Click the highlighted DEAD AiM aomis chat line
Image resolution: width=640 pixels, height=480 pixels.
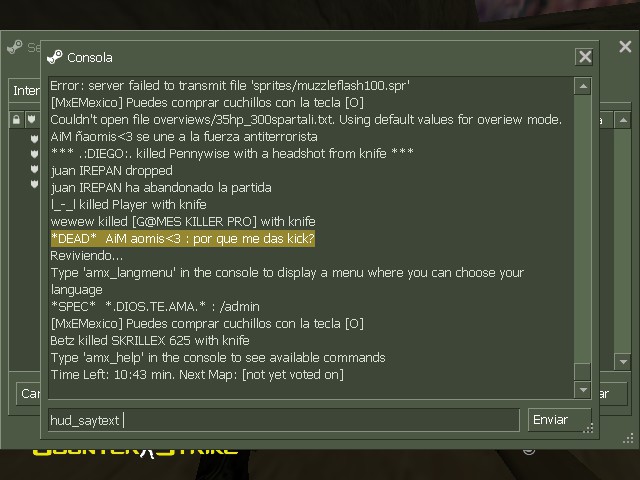(x=183, y=238)
